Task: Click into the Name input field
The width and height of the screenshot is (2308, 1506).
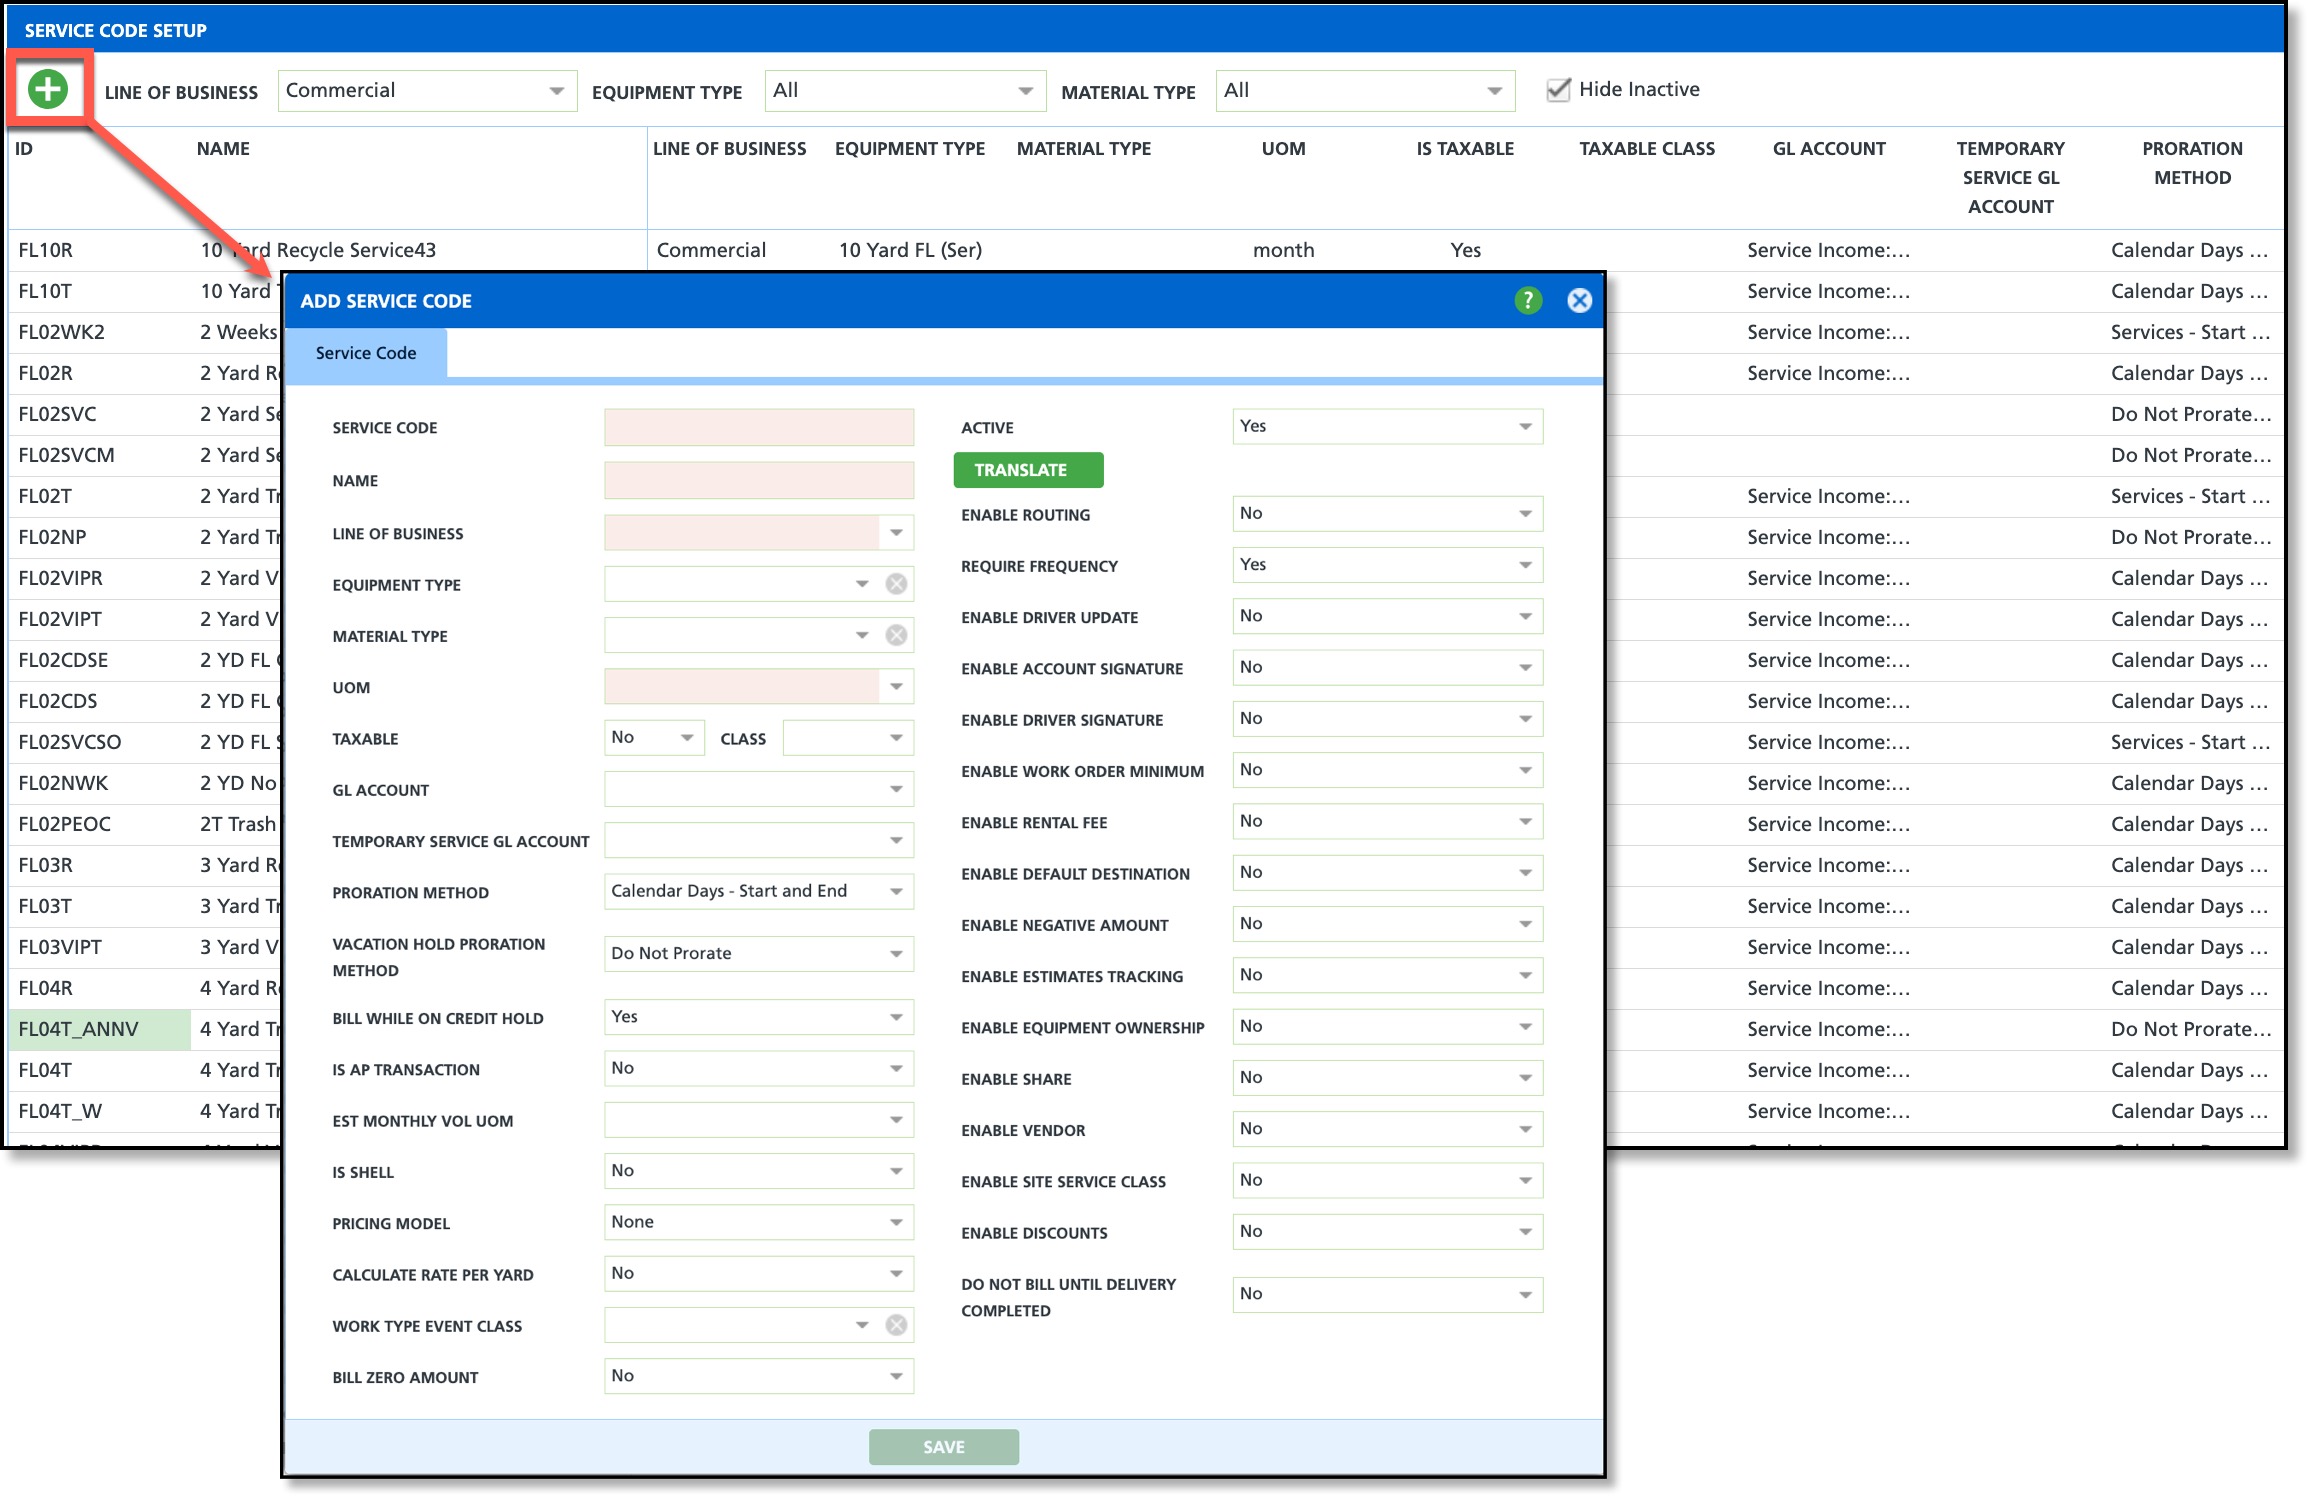Action: point(758,480)
